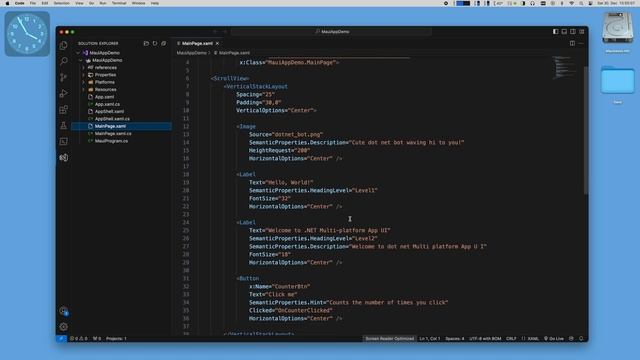The image size is (640, 360).
Task: Change the line ending via CRLF
Action: [x=511, y=338]
